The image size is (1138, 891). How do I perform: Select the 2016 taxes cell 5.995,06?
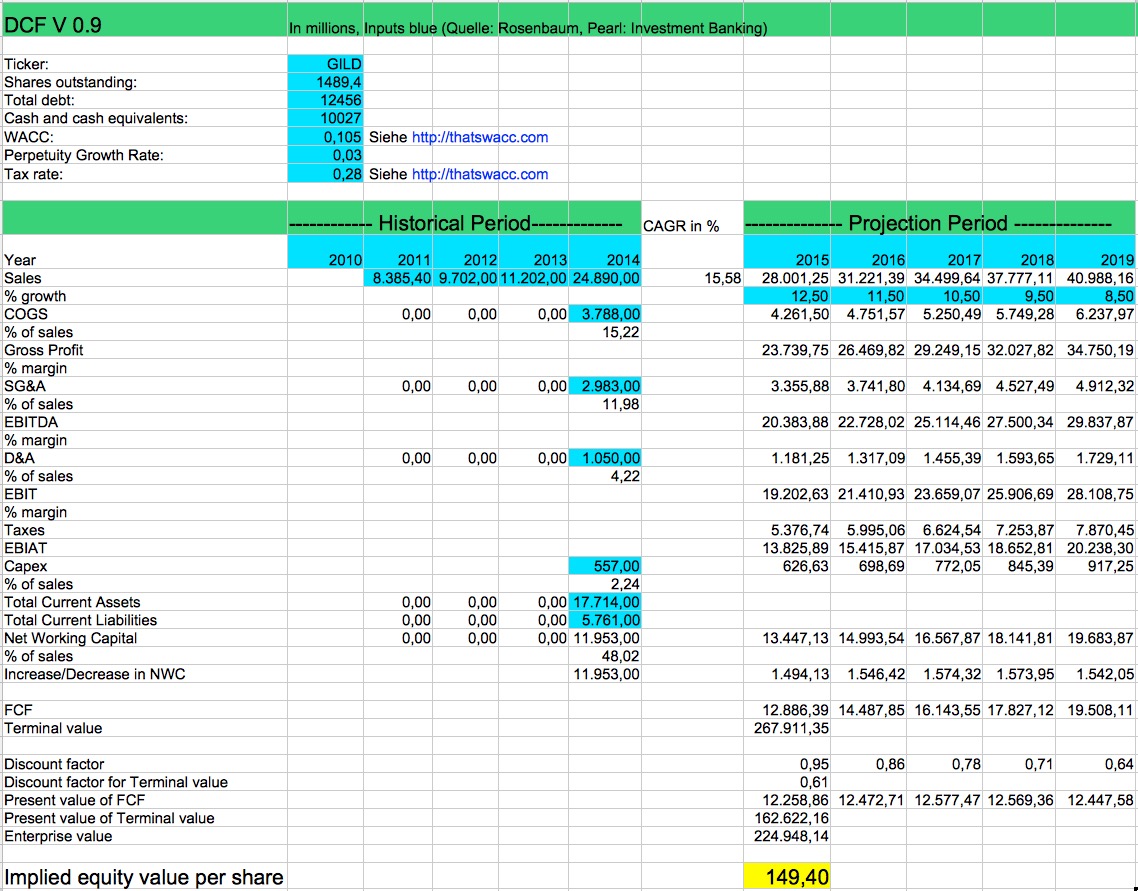point(869,530)
